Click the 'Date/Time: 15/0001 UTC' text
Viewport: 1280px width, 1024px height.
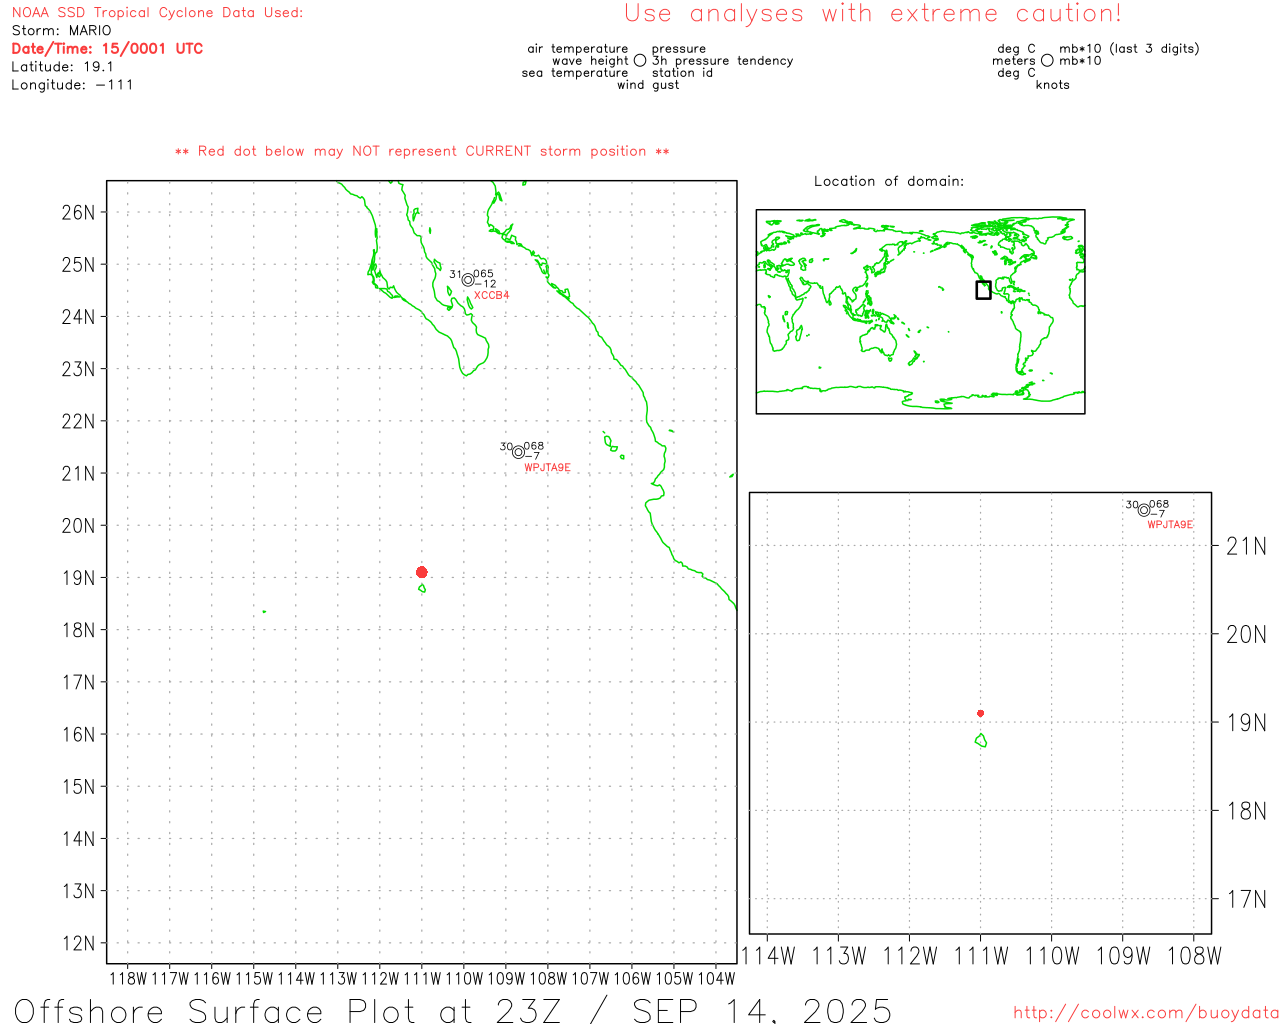click(107, 49)
